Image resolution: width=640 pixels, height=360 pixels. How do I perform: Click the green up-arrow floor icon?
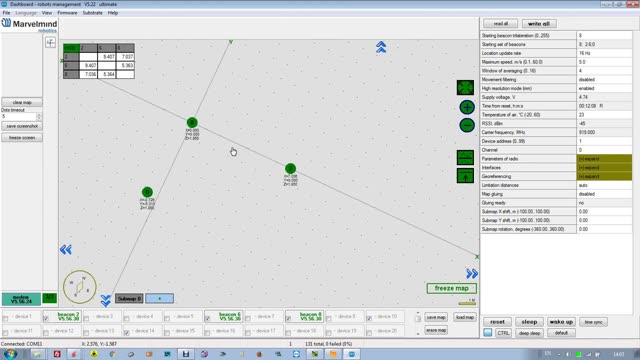465,176
